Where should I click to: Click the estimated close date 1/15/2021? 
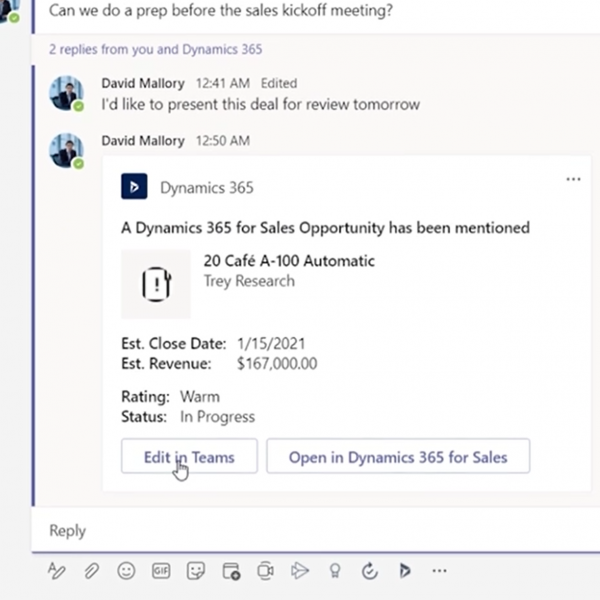271,344
